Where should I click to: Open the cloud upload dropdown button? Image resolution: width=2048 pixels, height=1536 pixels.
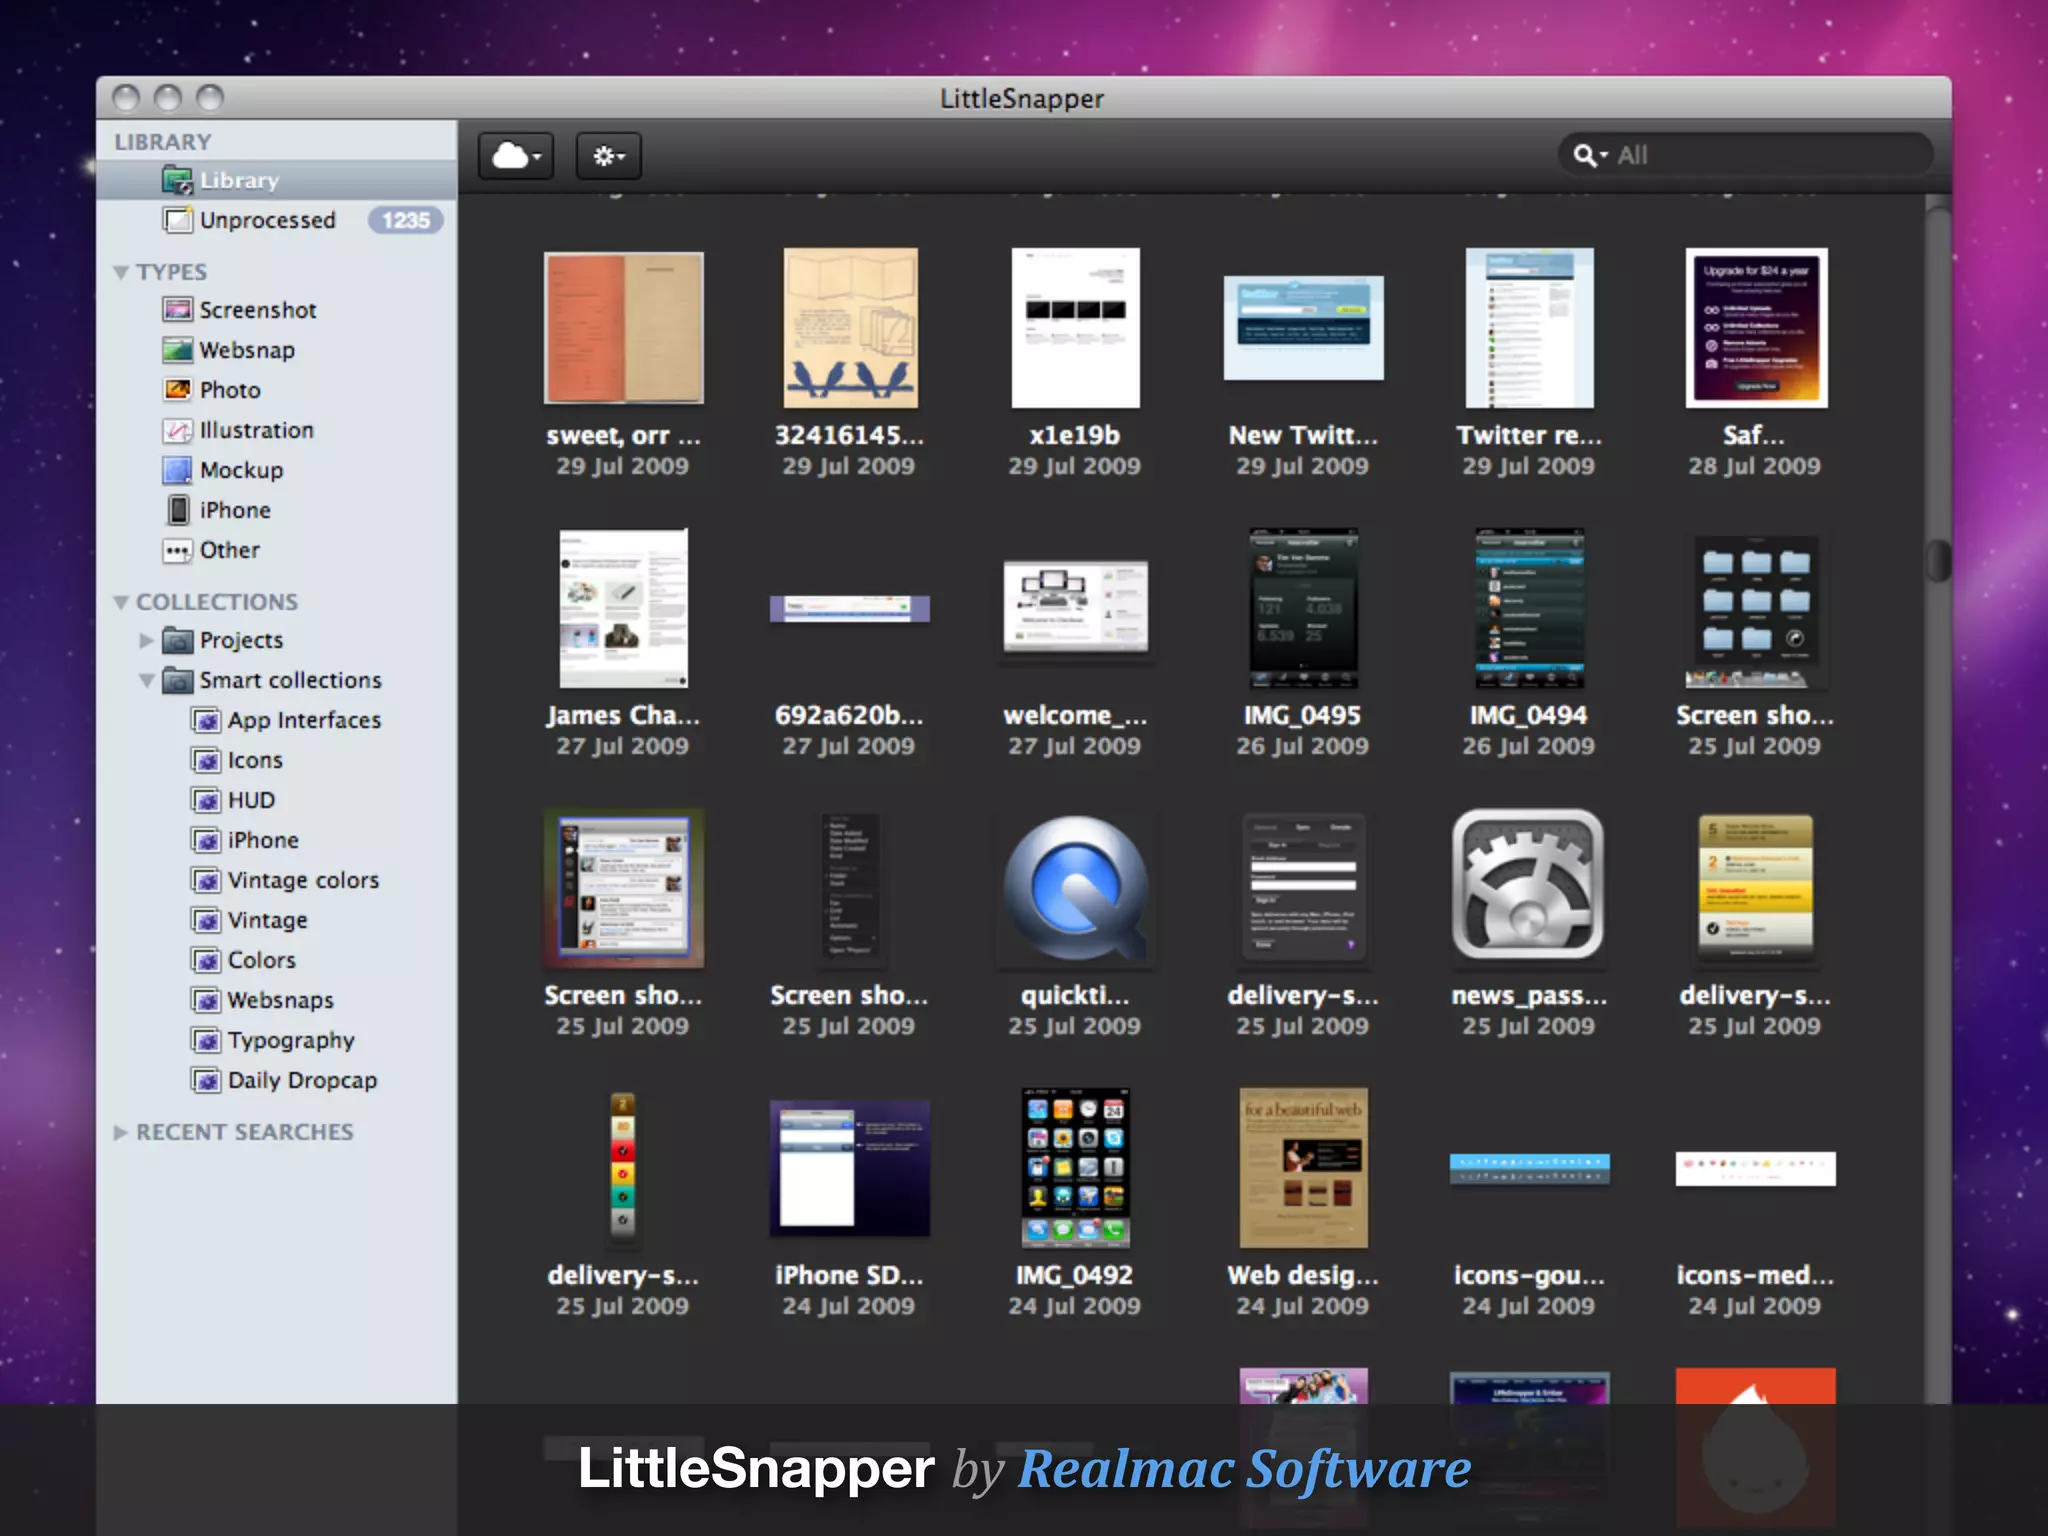[x=515, y=156]
